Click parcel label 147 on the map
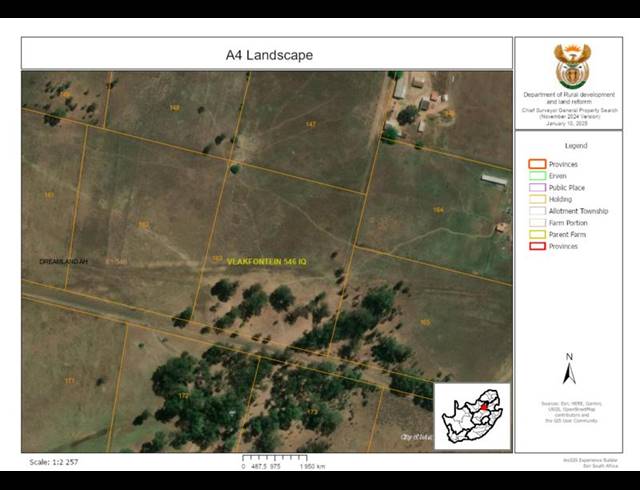 click(x=311, y=124)
